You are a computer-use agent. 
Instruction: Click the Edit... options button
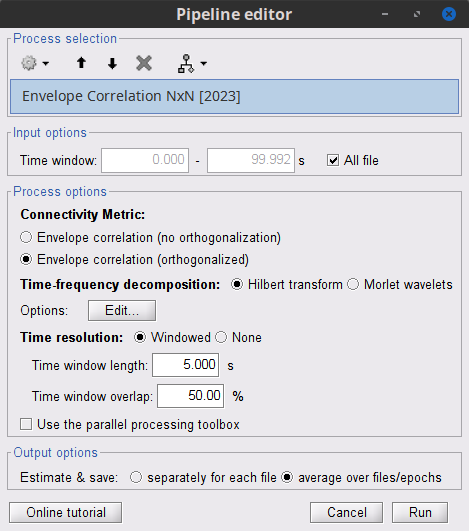coord(122,310)
